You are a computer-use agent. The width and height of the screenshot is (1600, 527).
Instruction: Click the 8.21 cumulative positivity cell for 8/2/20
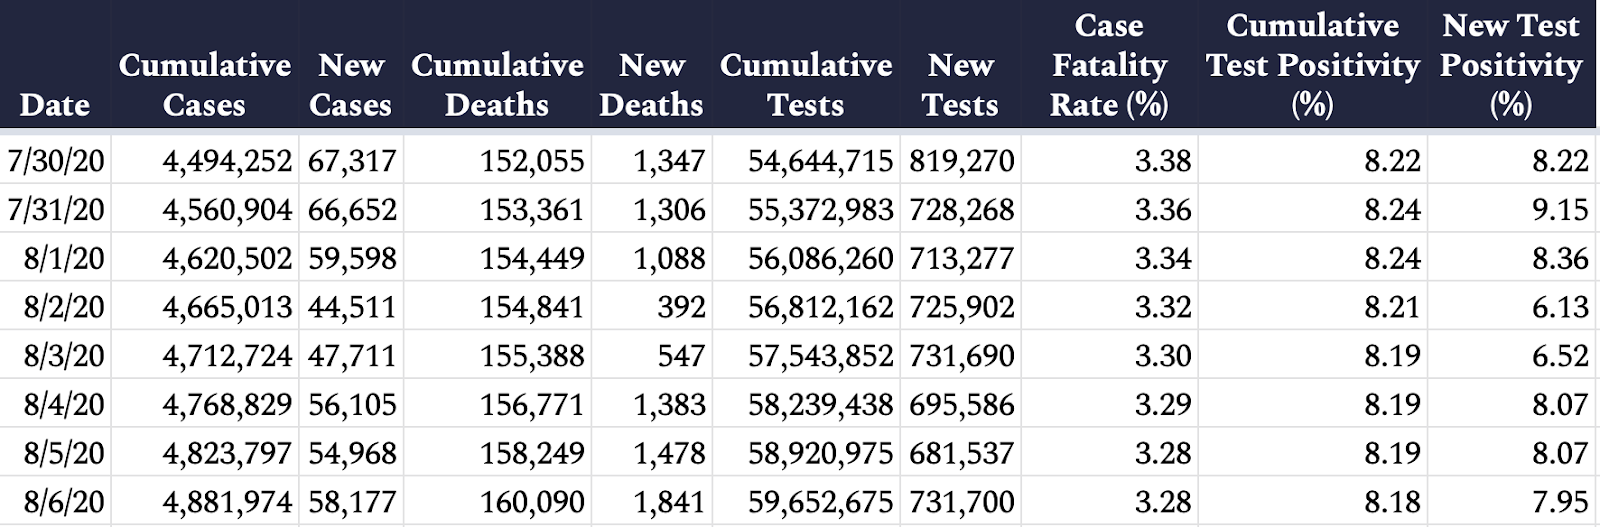pyautogui.click(x=1312, y=306)
